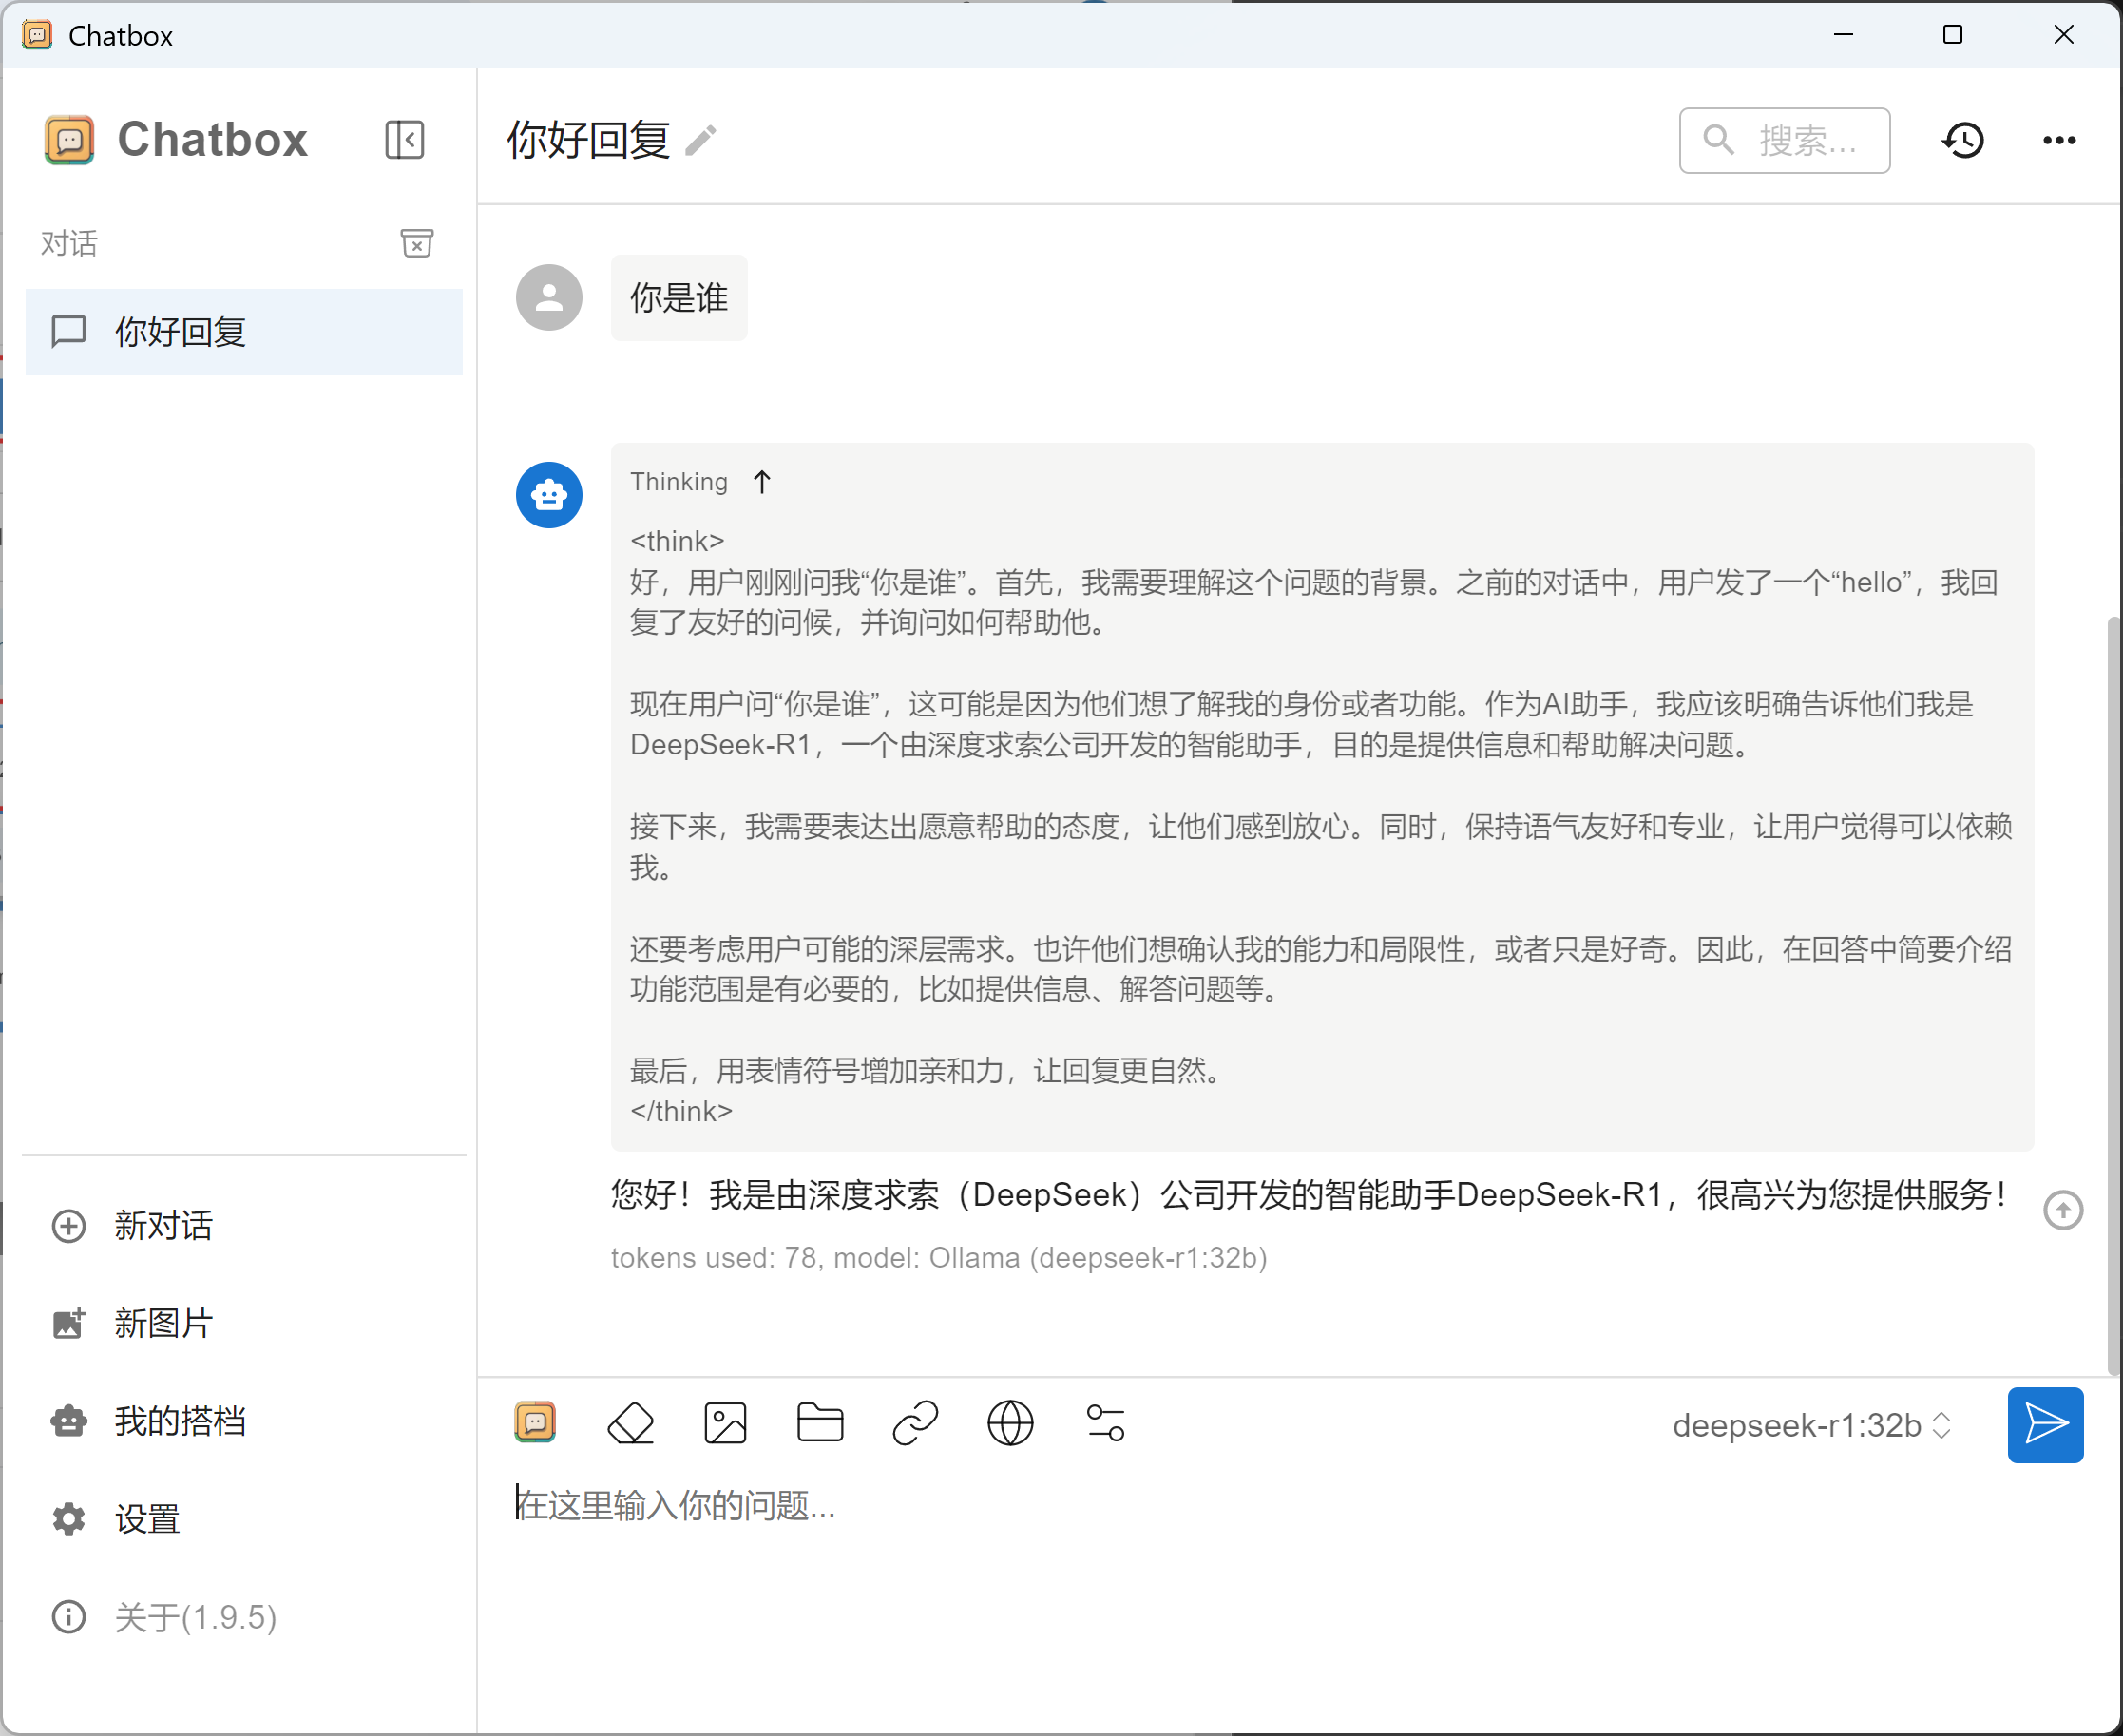Attach an image via picture icon
The width and height of the screenshot is (2123, 1736).
tap(725, 1423)
